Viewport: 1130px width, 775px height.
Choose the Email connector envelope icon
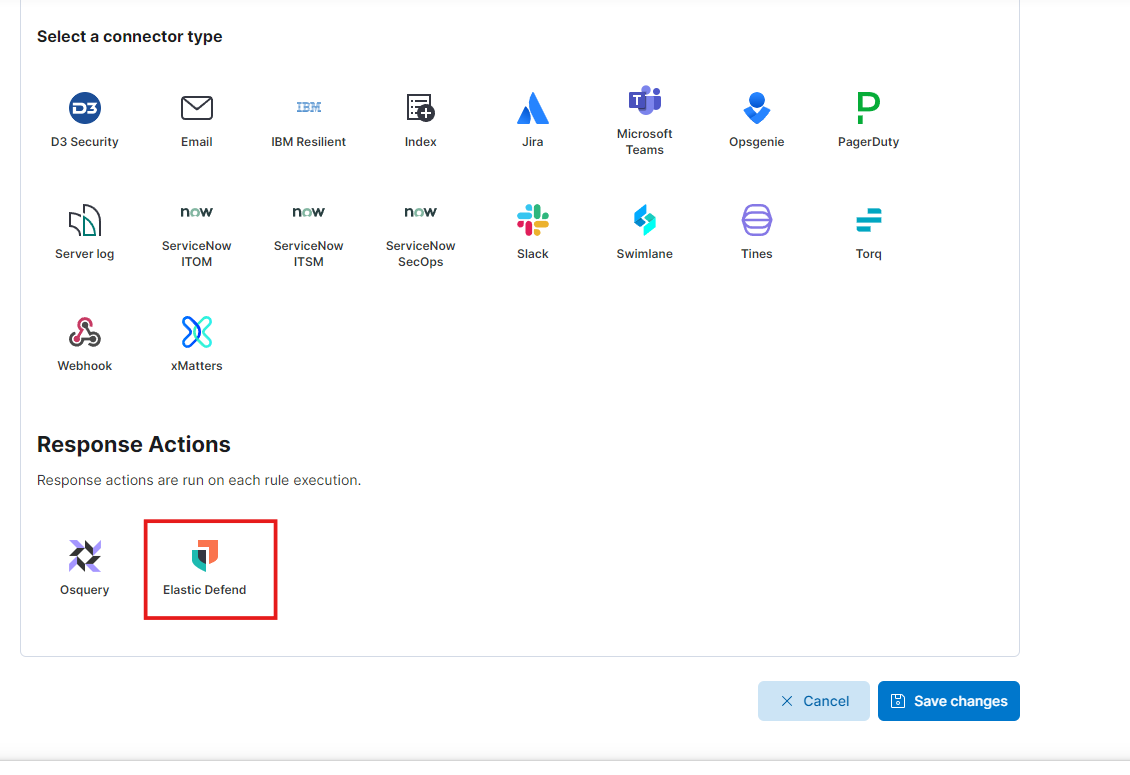(x=197, y=108)
